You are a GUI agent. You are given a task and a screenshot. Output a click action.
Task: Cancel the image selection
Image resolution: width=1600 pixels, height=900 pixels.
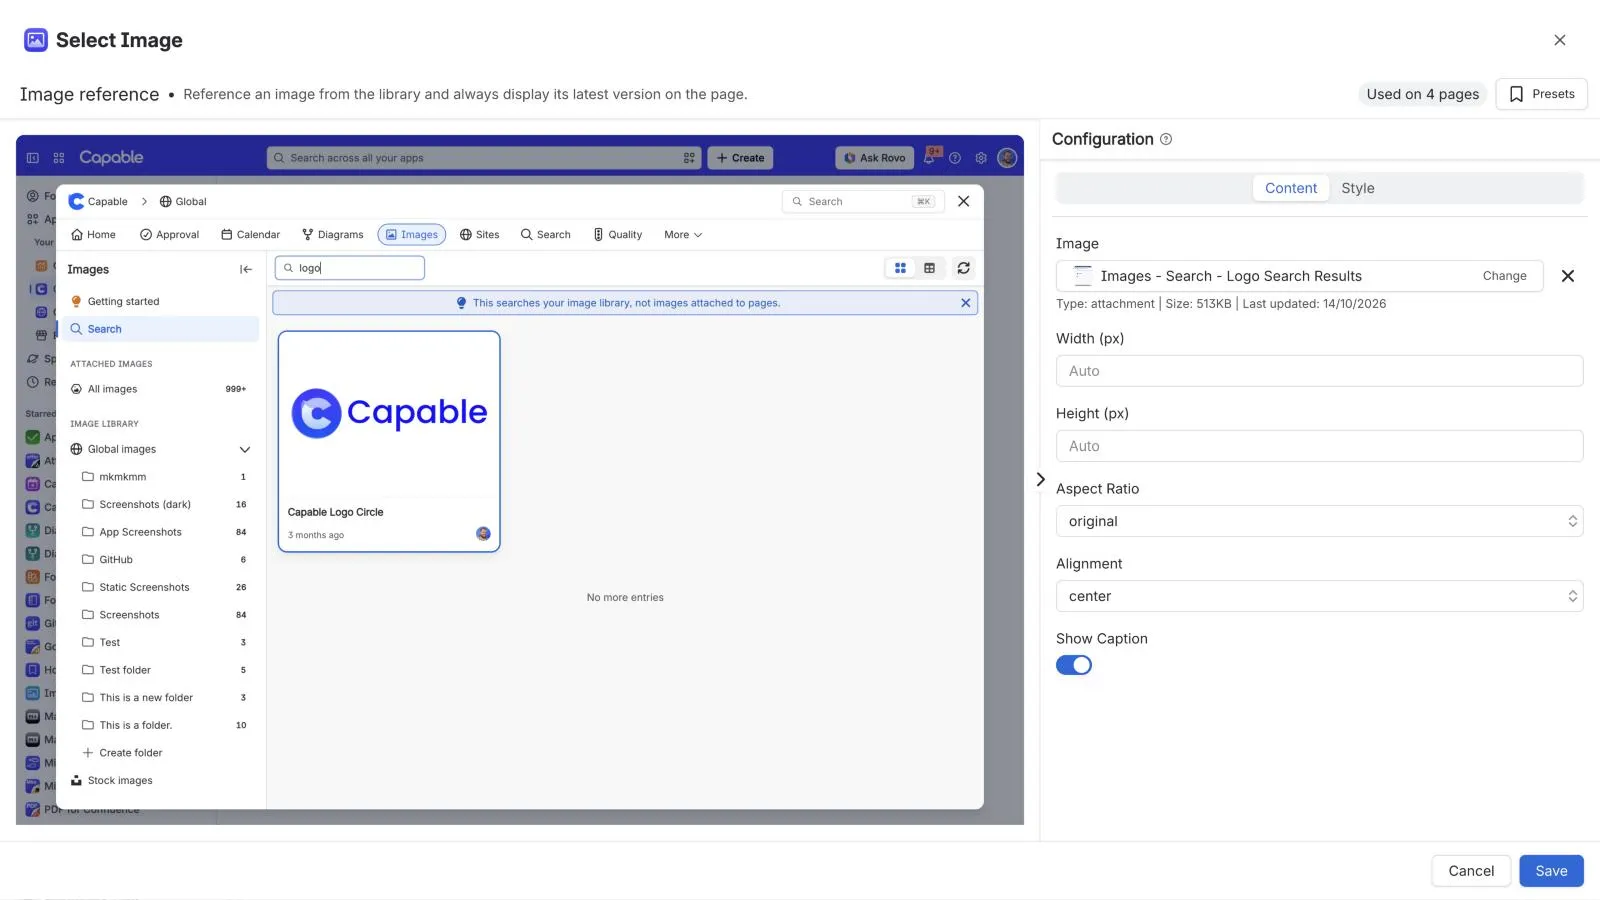tap(1471, 871)
